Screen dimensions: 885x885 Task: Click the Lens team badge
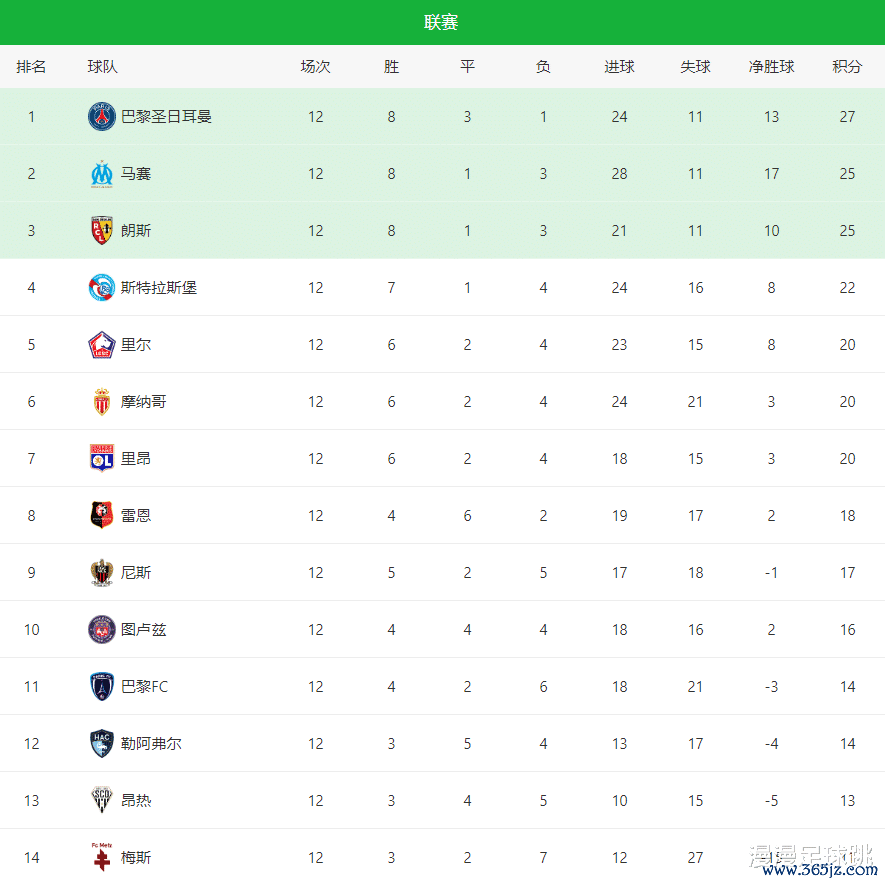(x=102, y=231)
